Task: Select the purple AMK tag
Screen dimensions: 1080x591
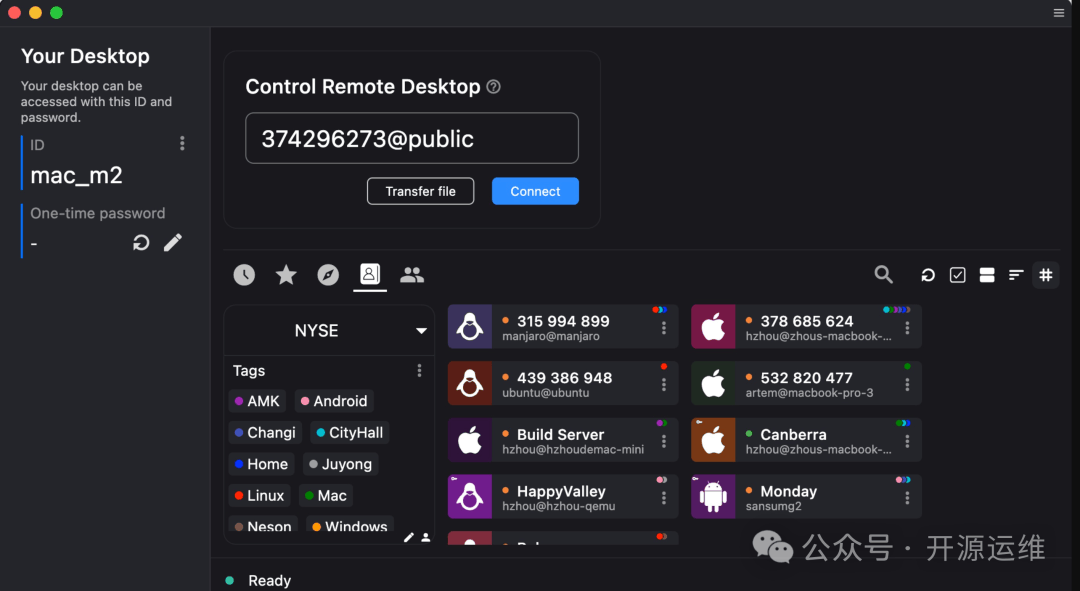Action: click(x=257, y=401)
